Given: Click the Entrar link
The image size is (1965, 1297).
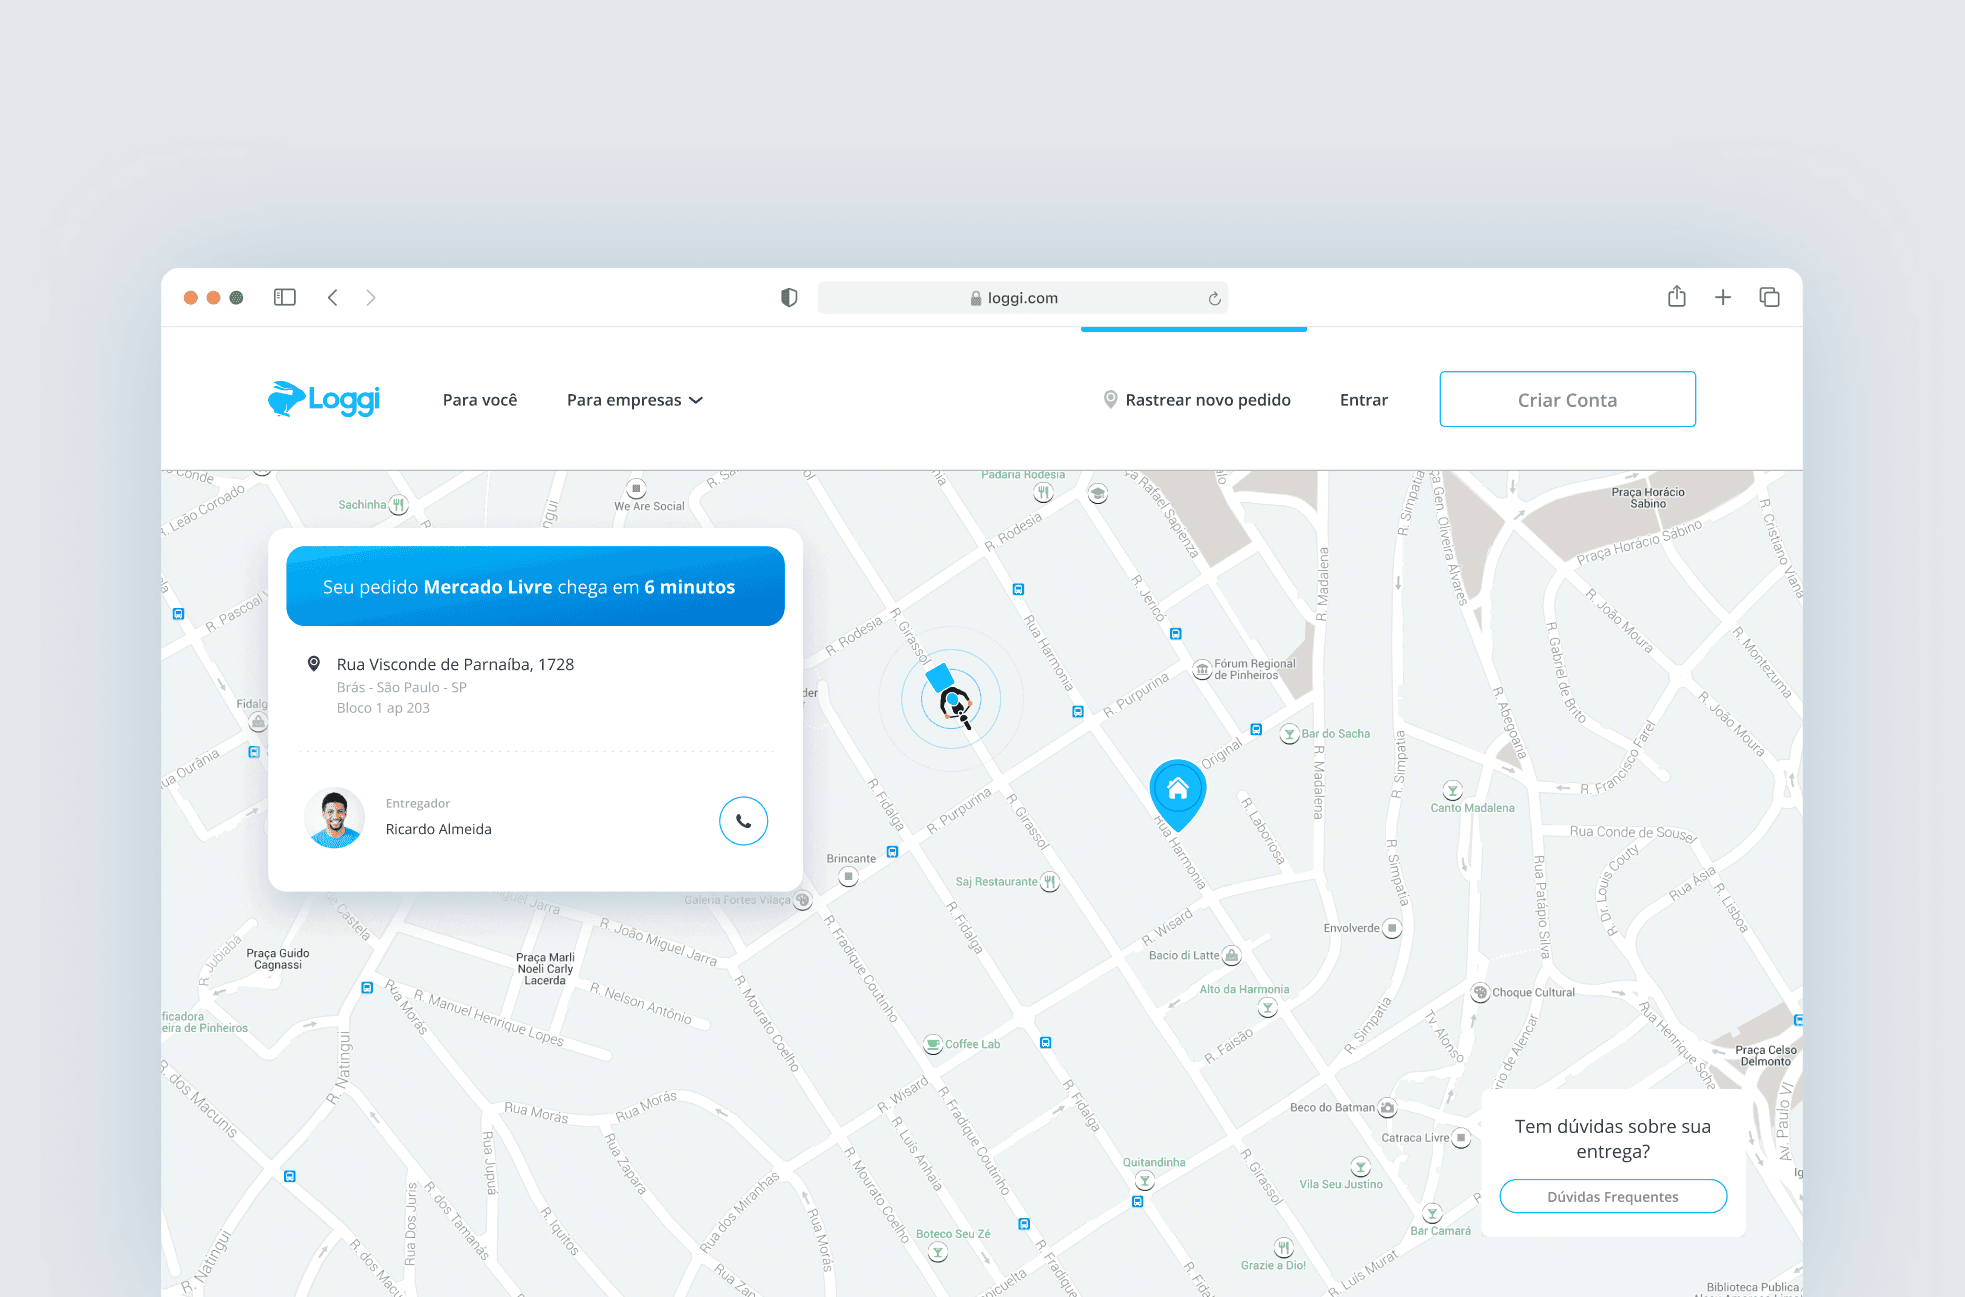Looking at the screenshot, I should click(x=1364, y=400).
